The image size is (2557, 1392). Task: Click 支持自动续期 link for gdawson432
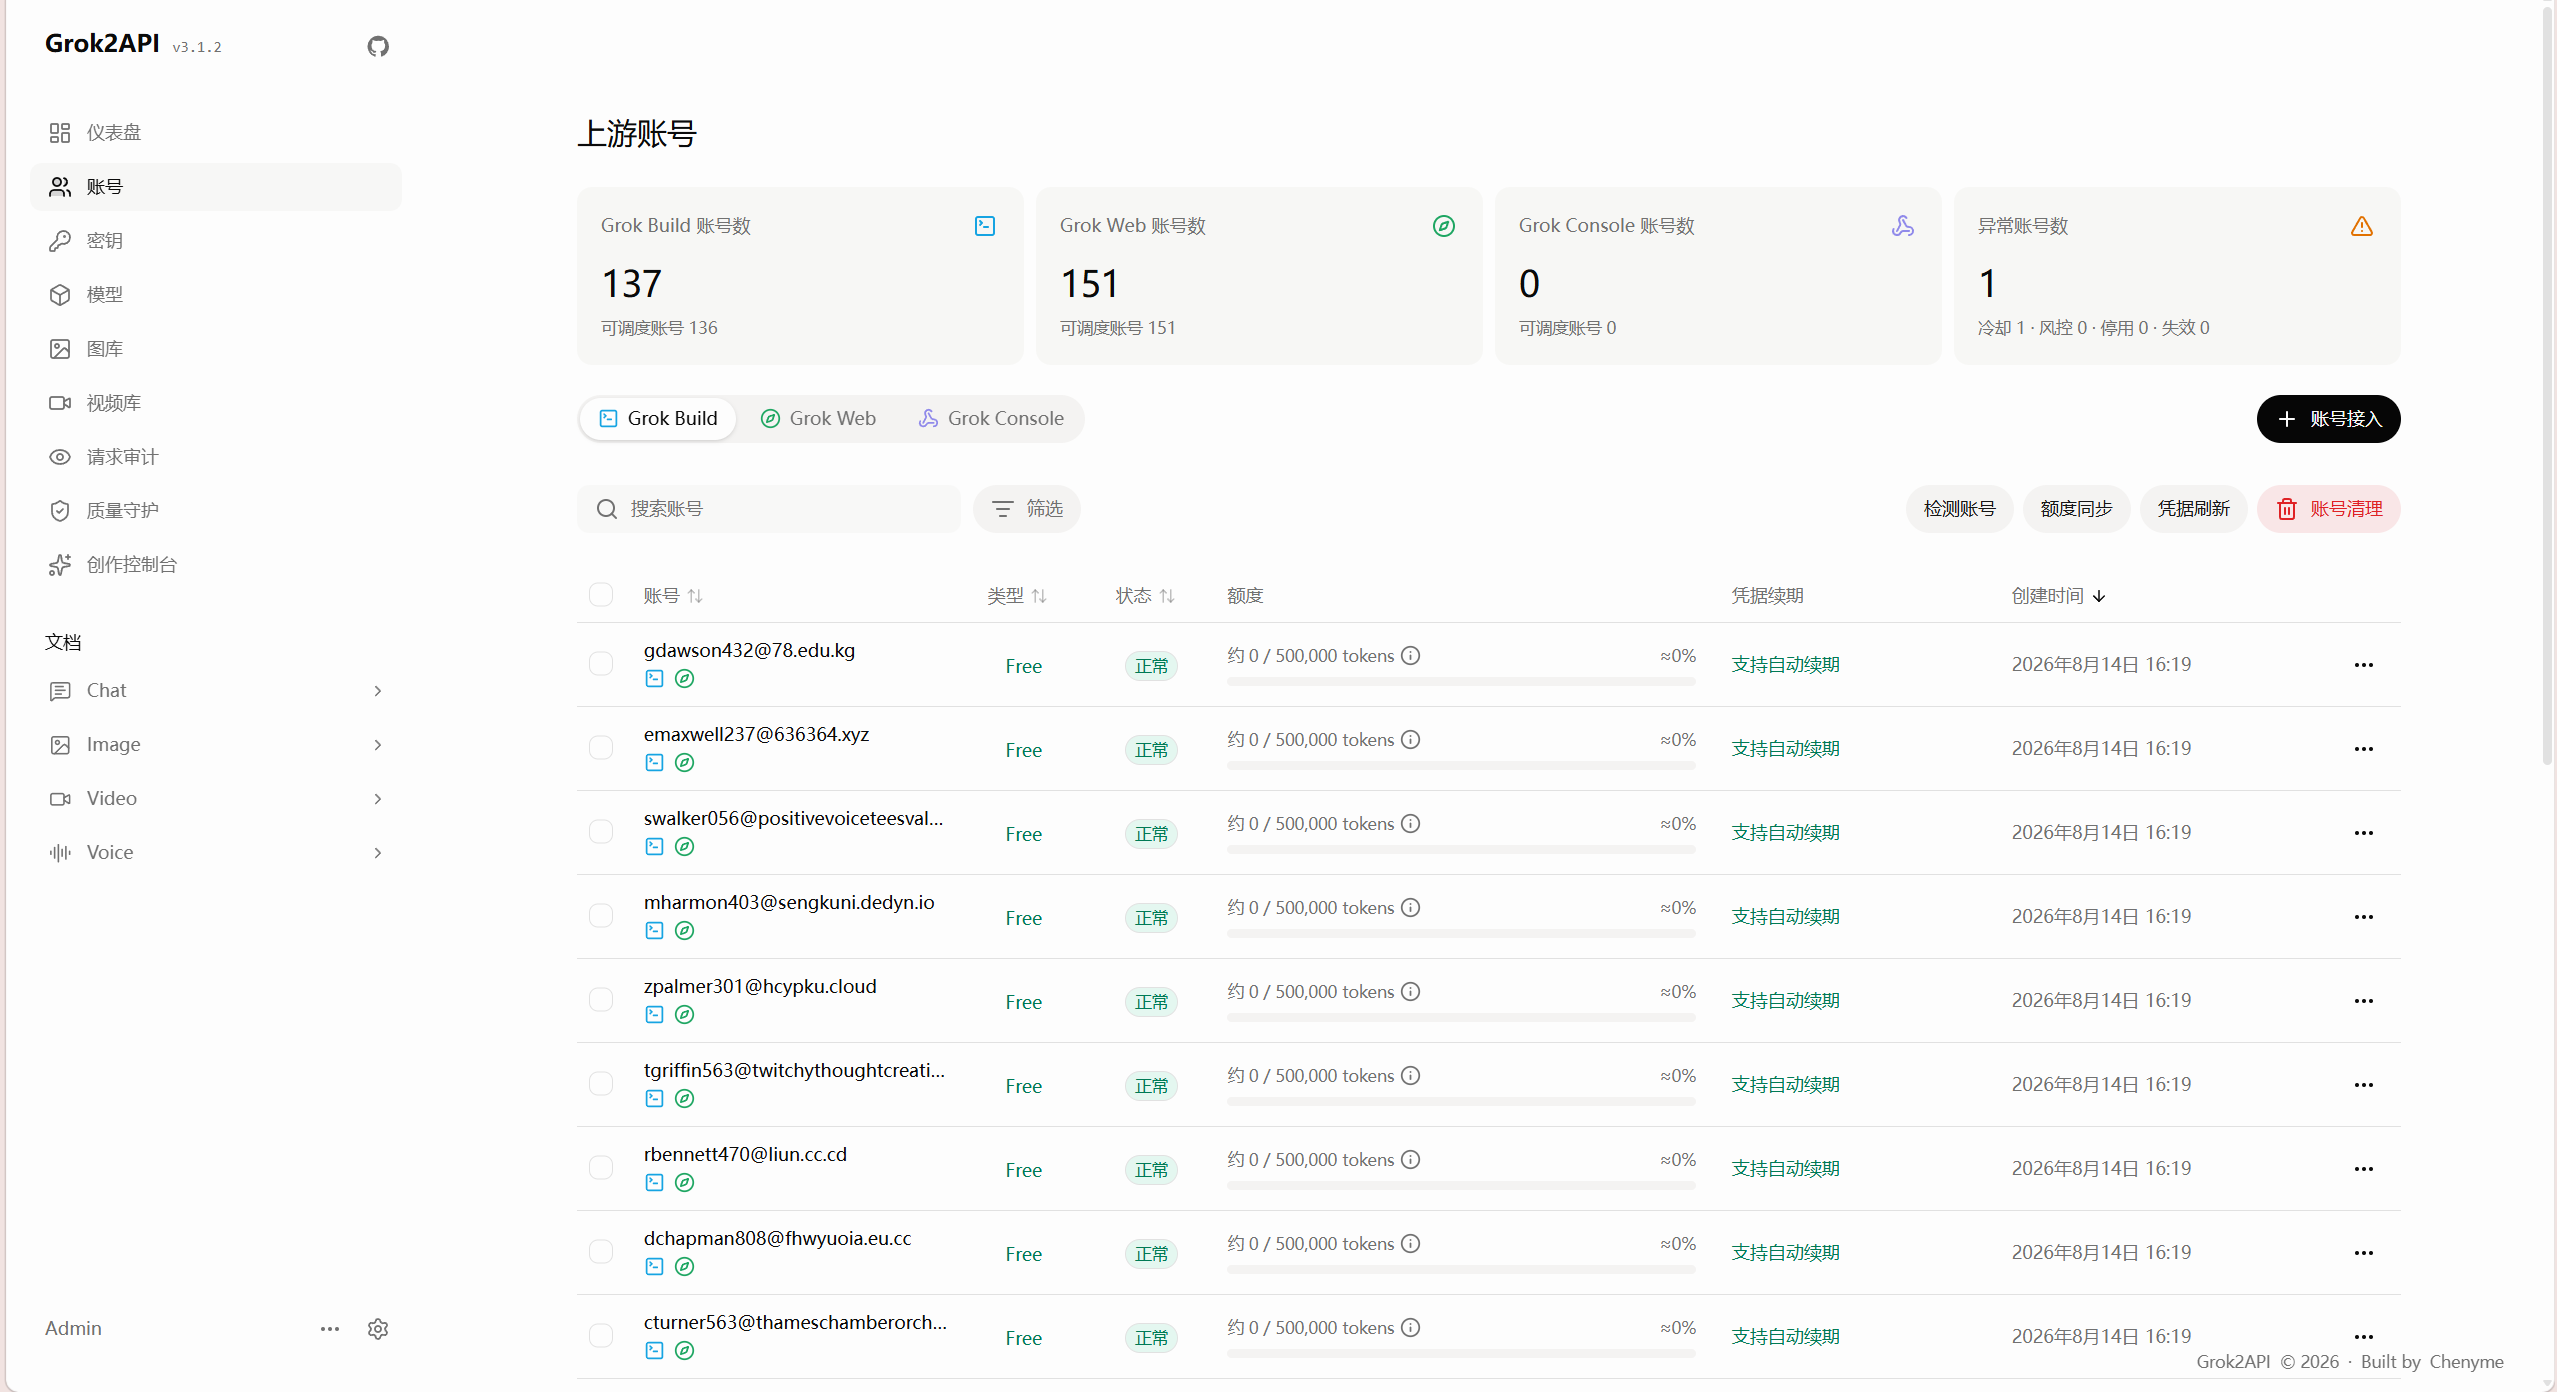click(1785, 665)
